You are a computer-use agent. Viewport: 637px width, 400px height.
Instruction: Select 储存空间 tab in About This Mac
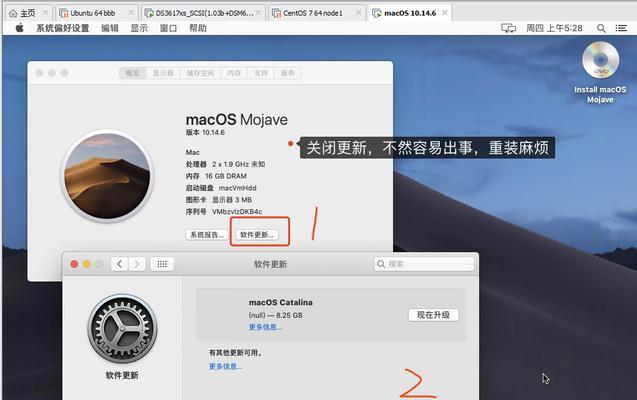point(200,73)
